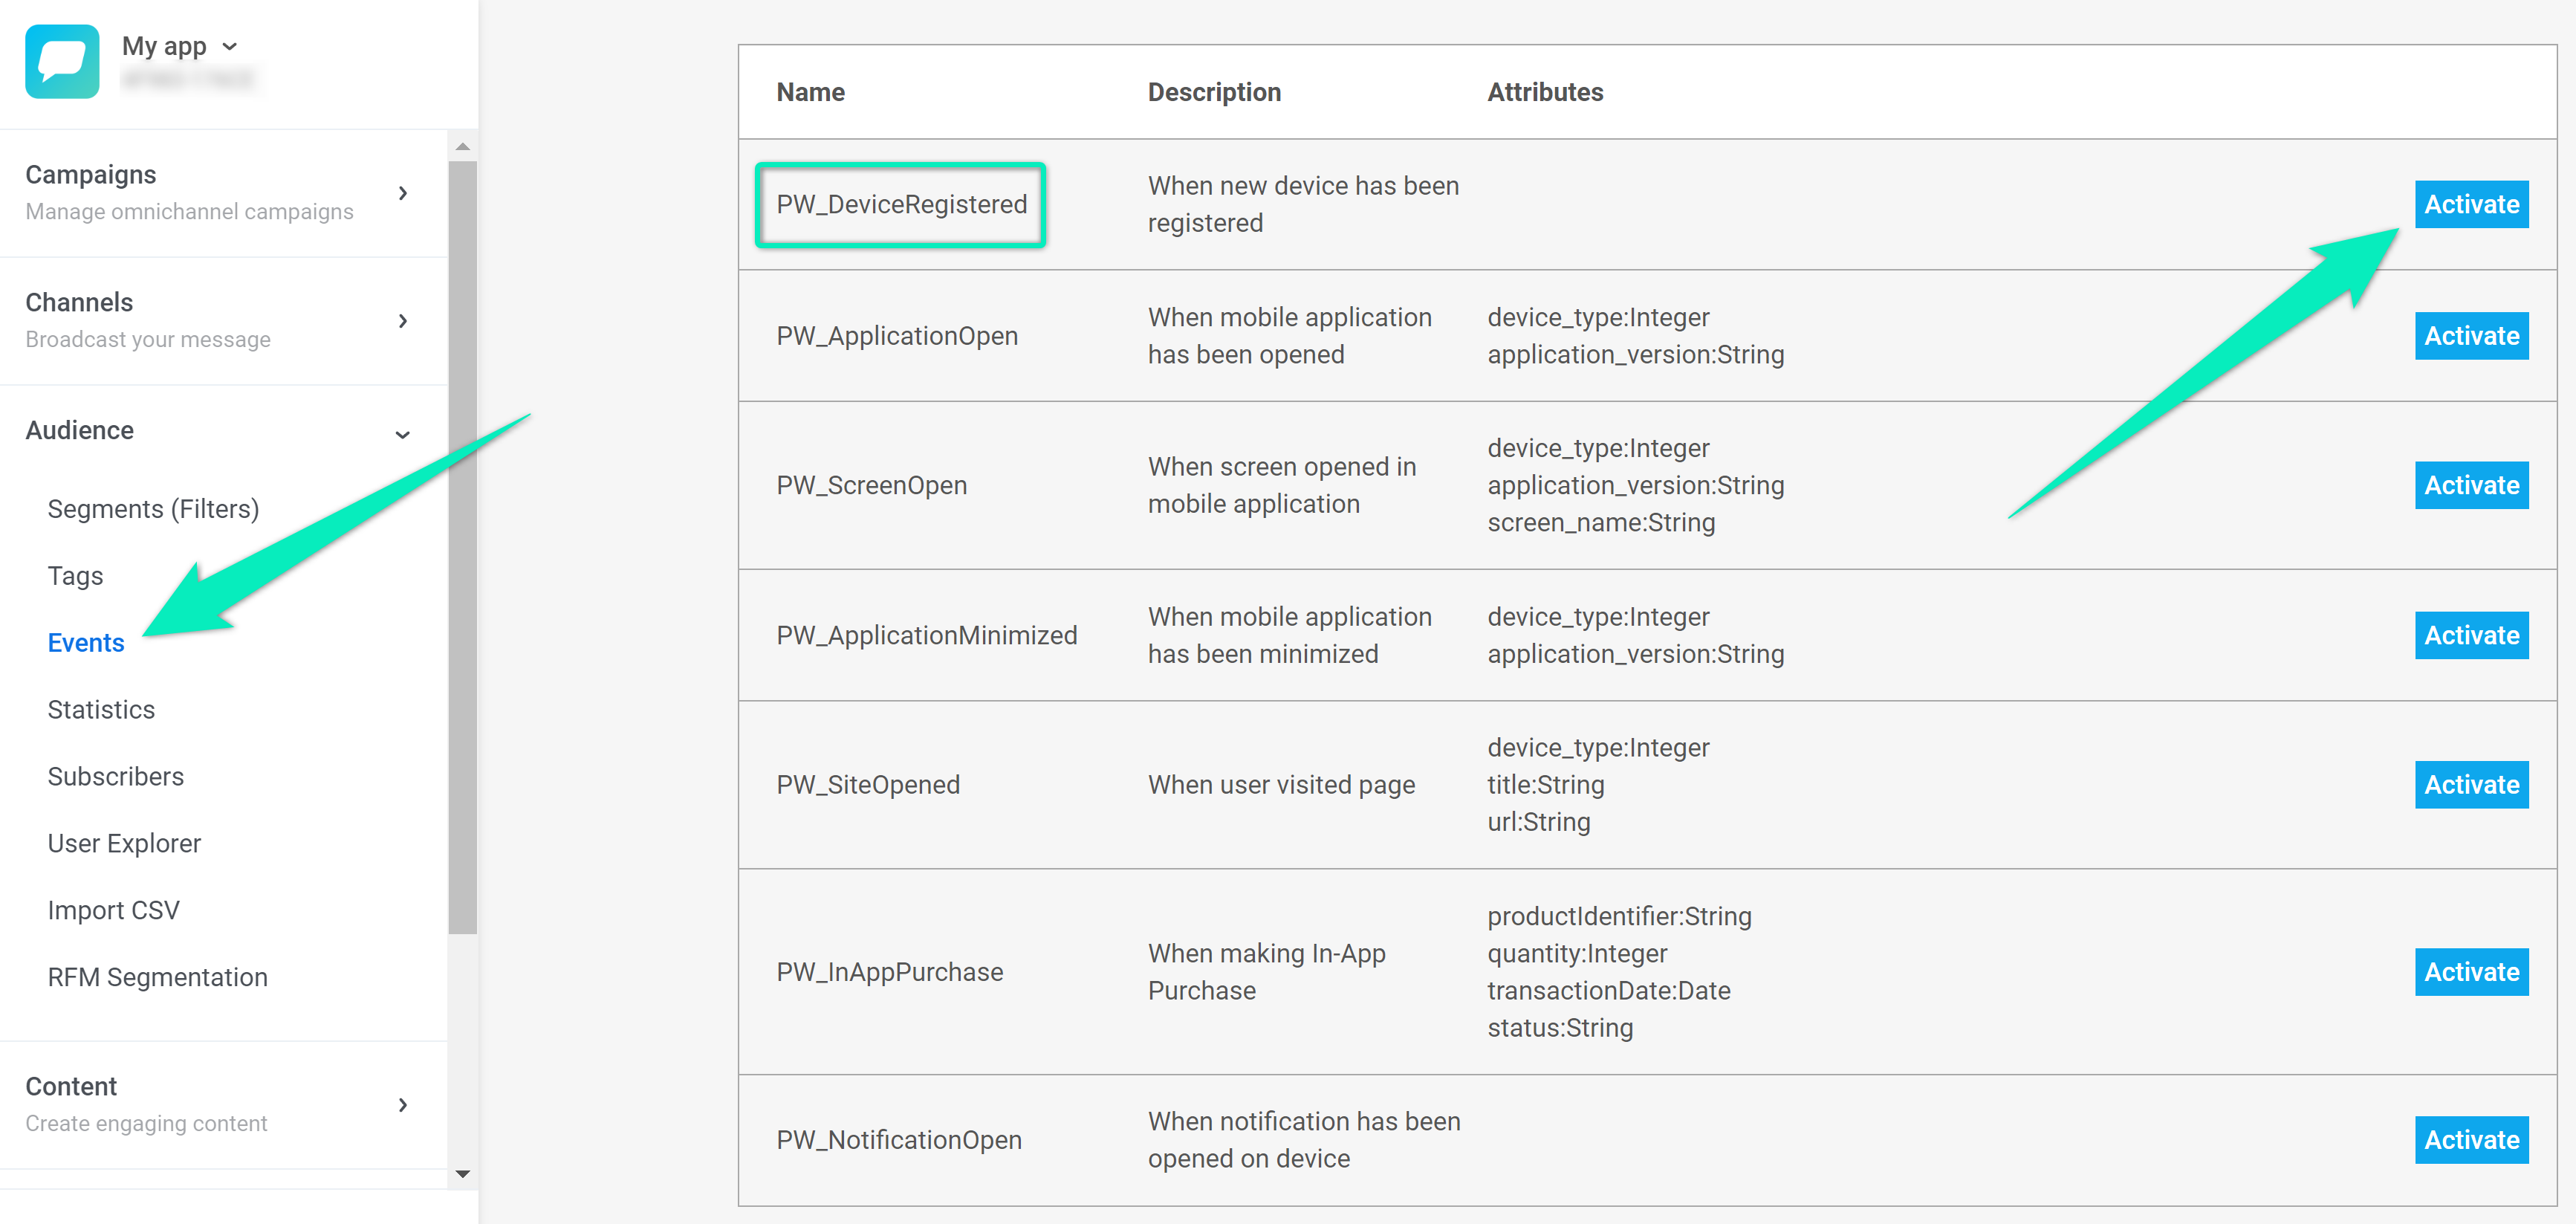The height and width of the screenshot is (1224, 2576).
Task: Select the Tags menu item
Action: point(75,576)
